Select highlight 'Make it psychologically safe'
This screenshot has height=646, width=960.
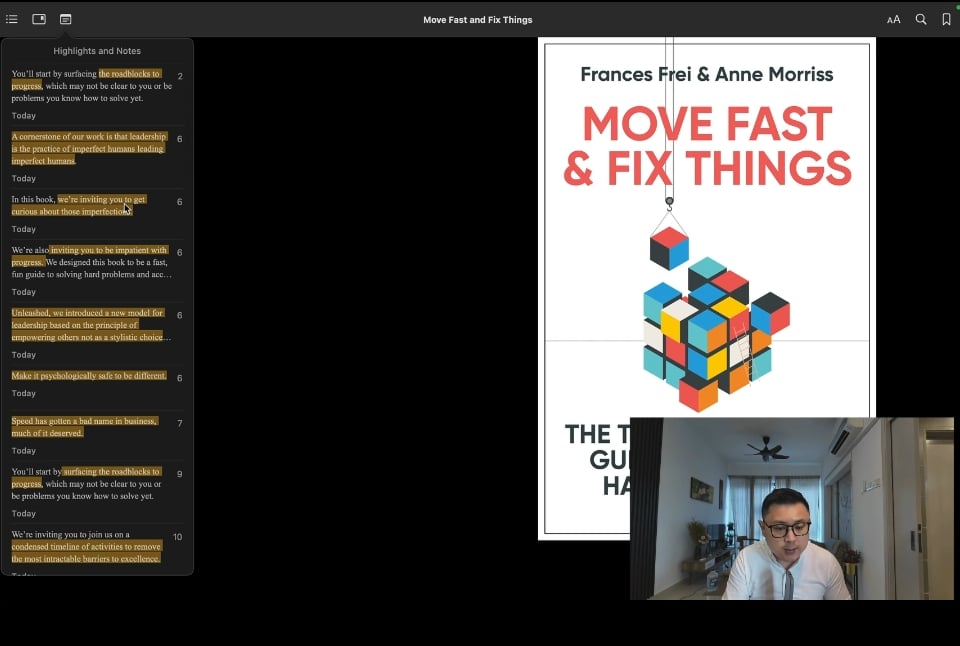pyautogui.click(x=97, y=383)
